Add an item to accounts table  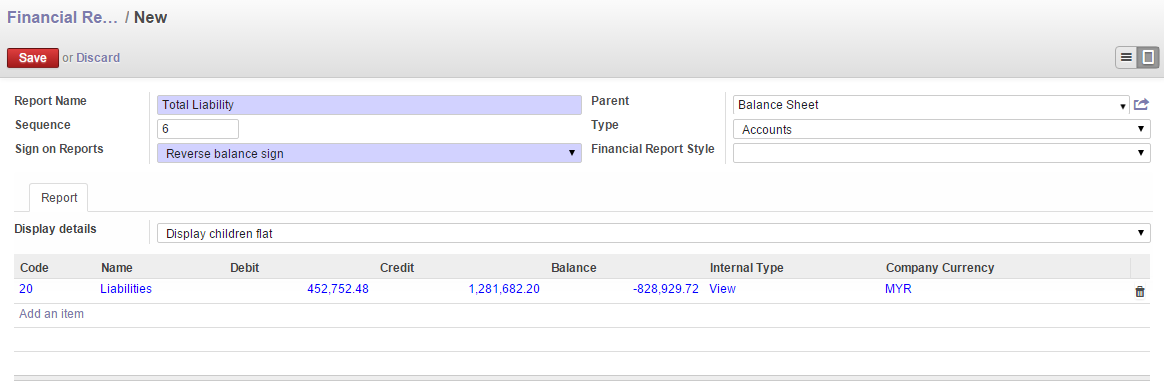pos(51,314)
